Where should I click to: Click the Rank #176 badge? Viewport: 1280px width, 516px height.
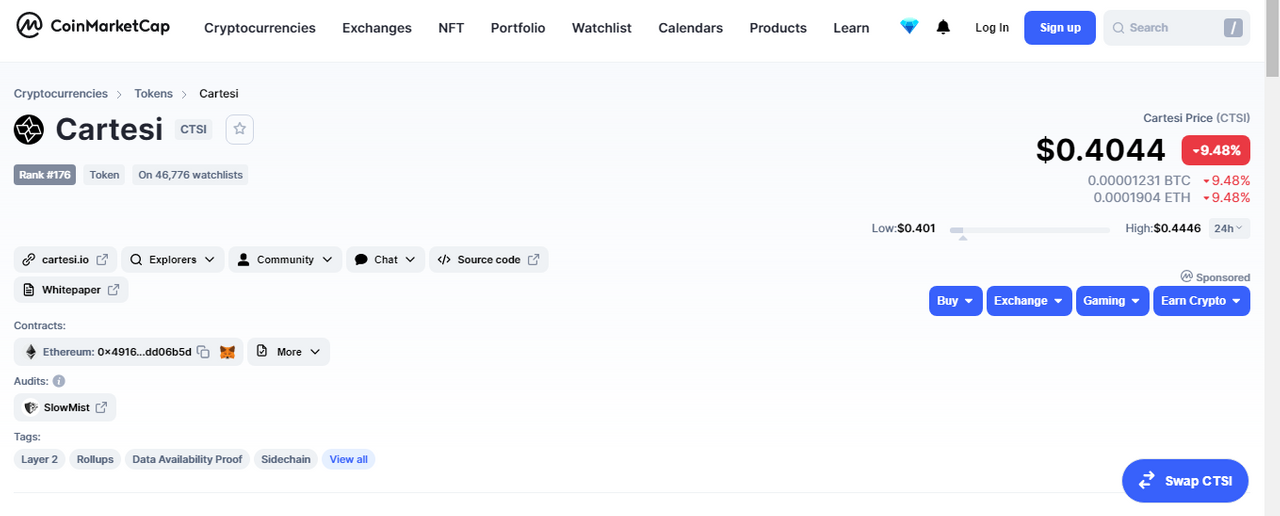(45, 175)
